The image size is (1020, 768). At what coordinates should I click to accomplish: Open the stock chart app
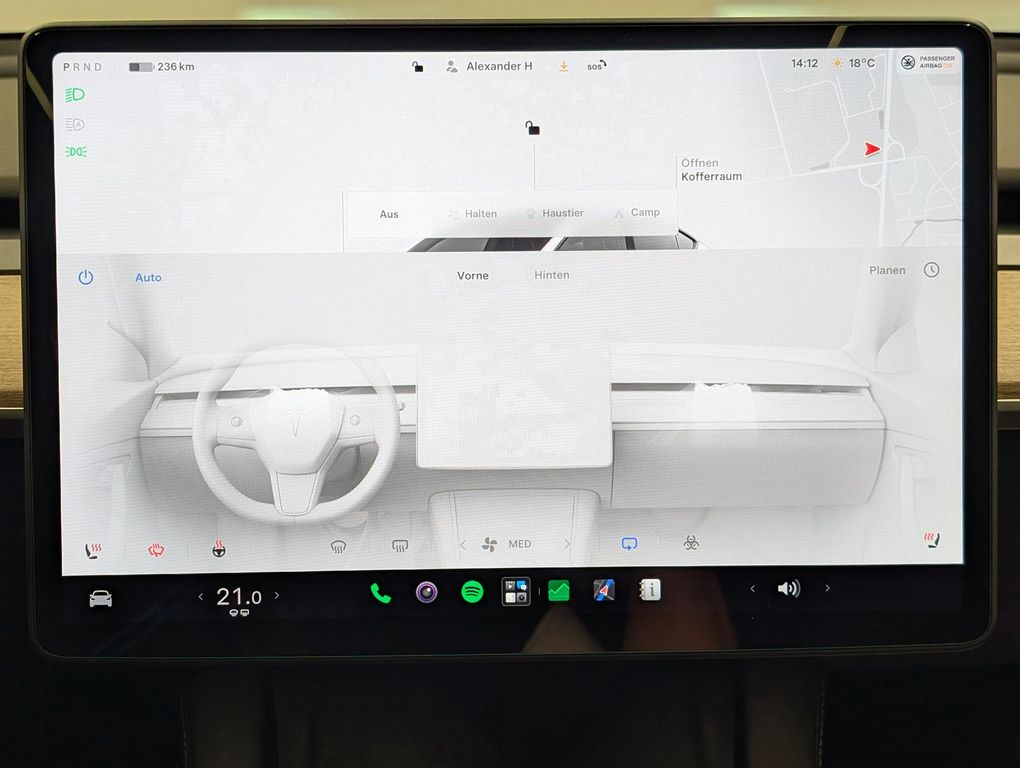(x=559, y=590)
